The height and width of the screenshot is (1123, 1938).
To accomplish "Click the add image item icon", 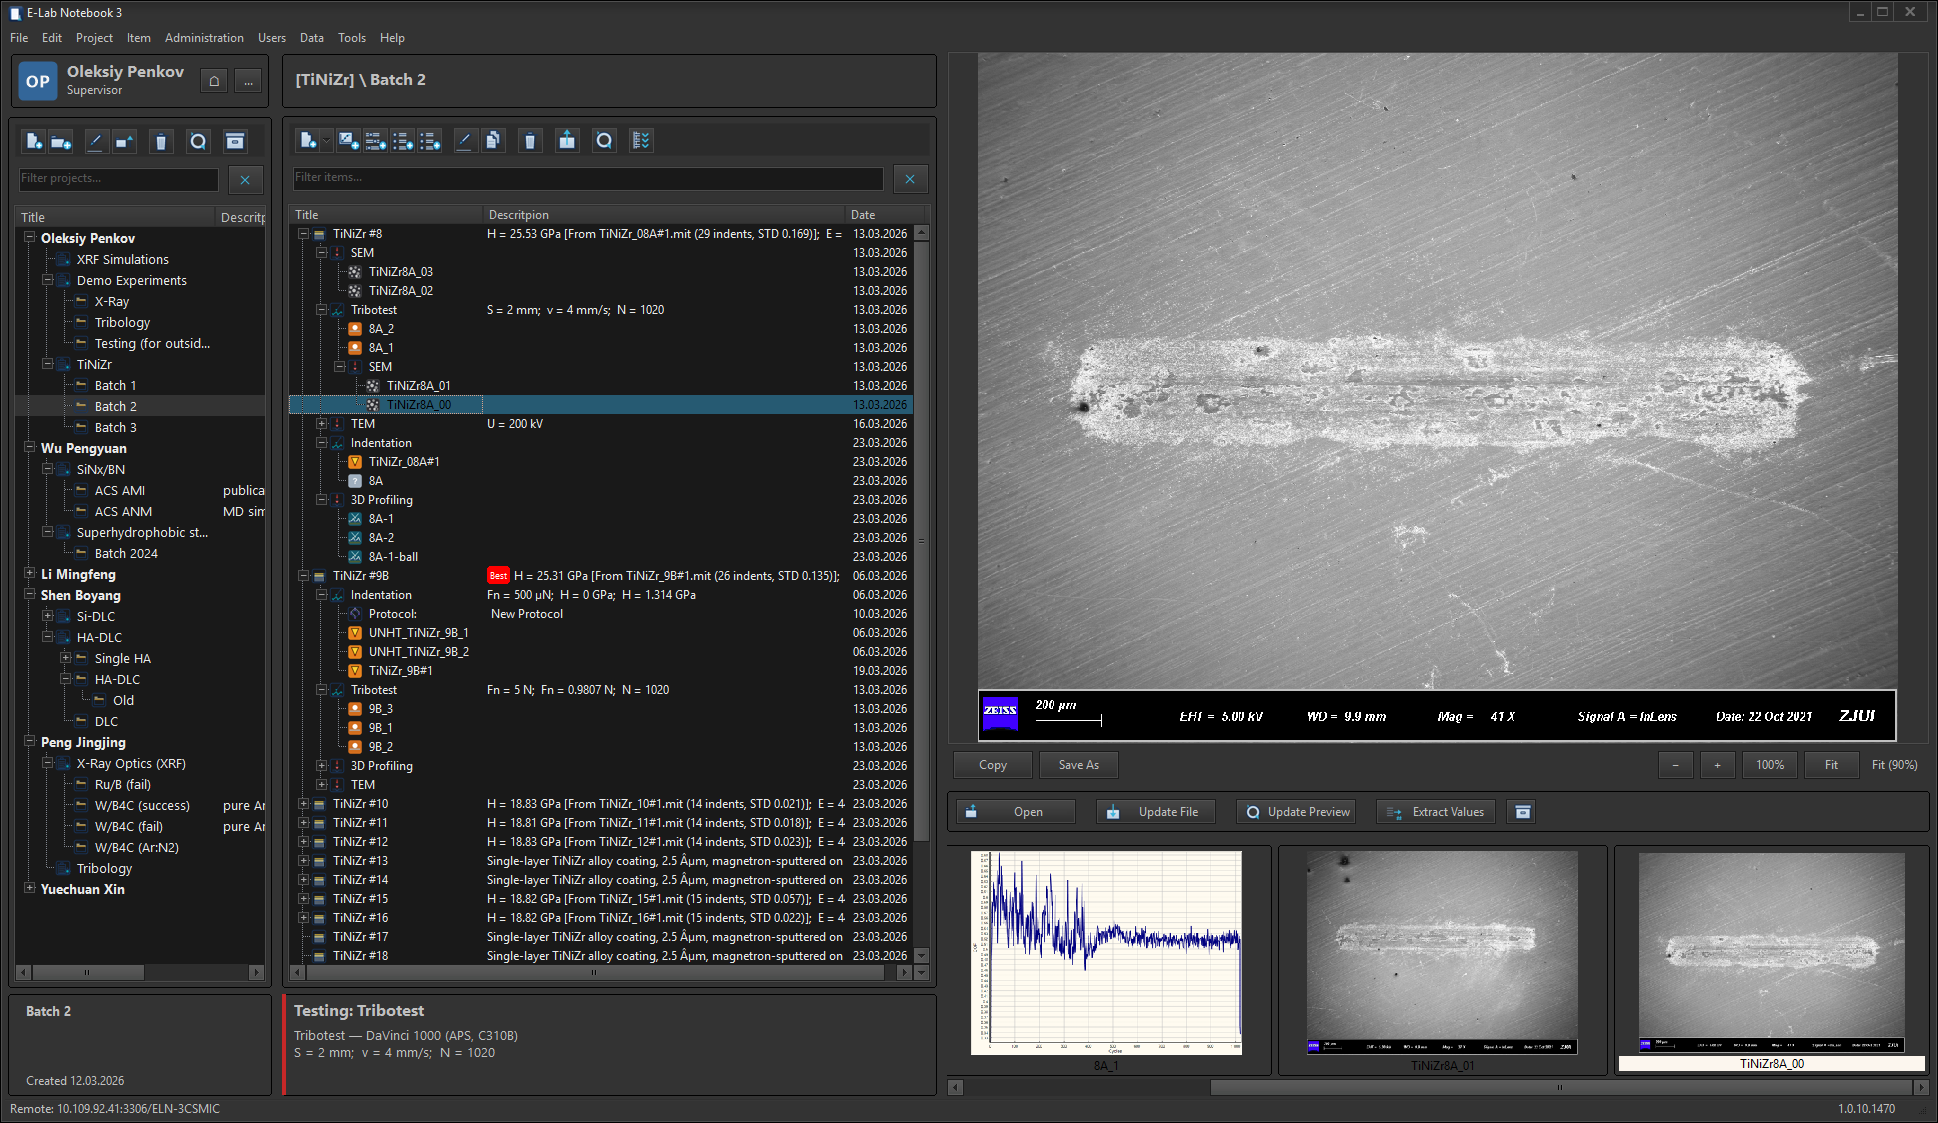I will (x=348, y=141).
